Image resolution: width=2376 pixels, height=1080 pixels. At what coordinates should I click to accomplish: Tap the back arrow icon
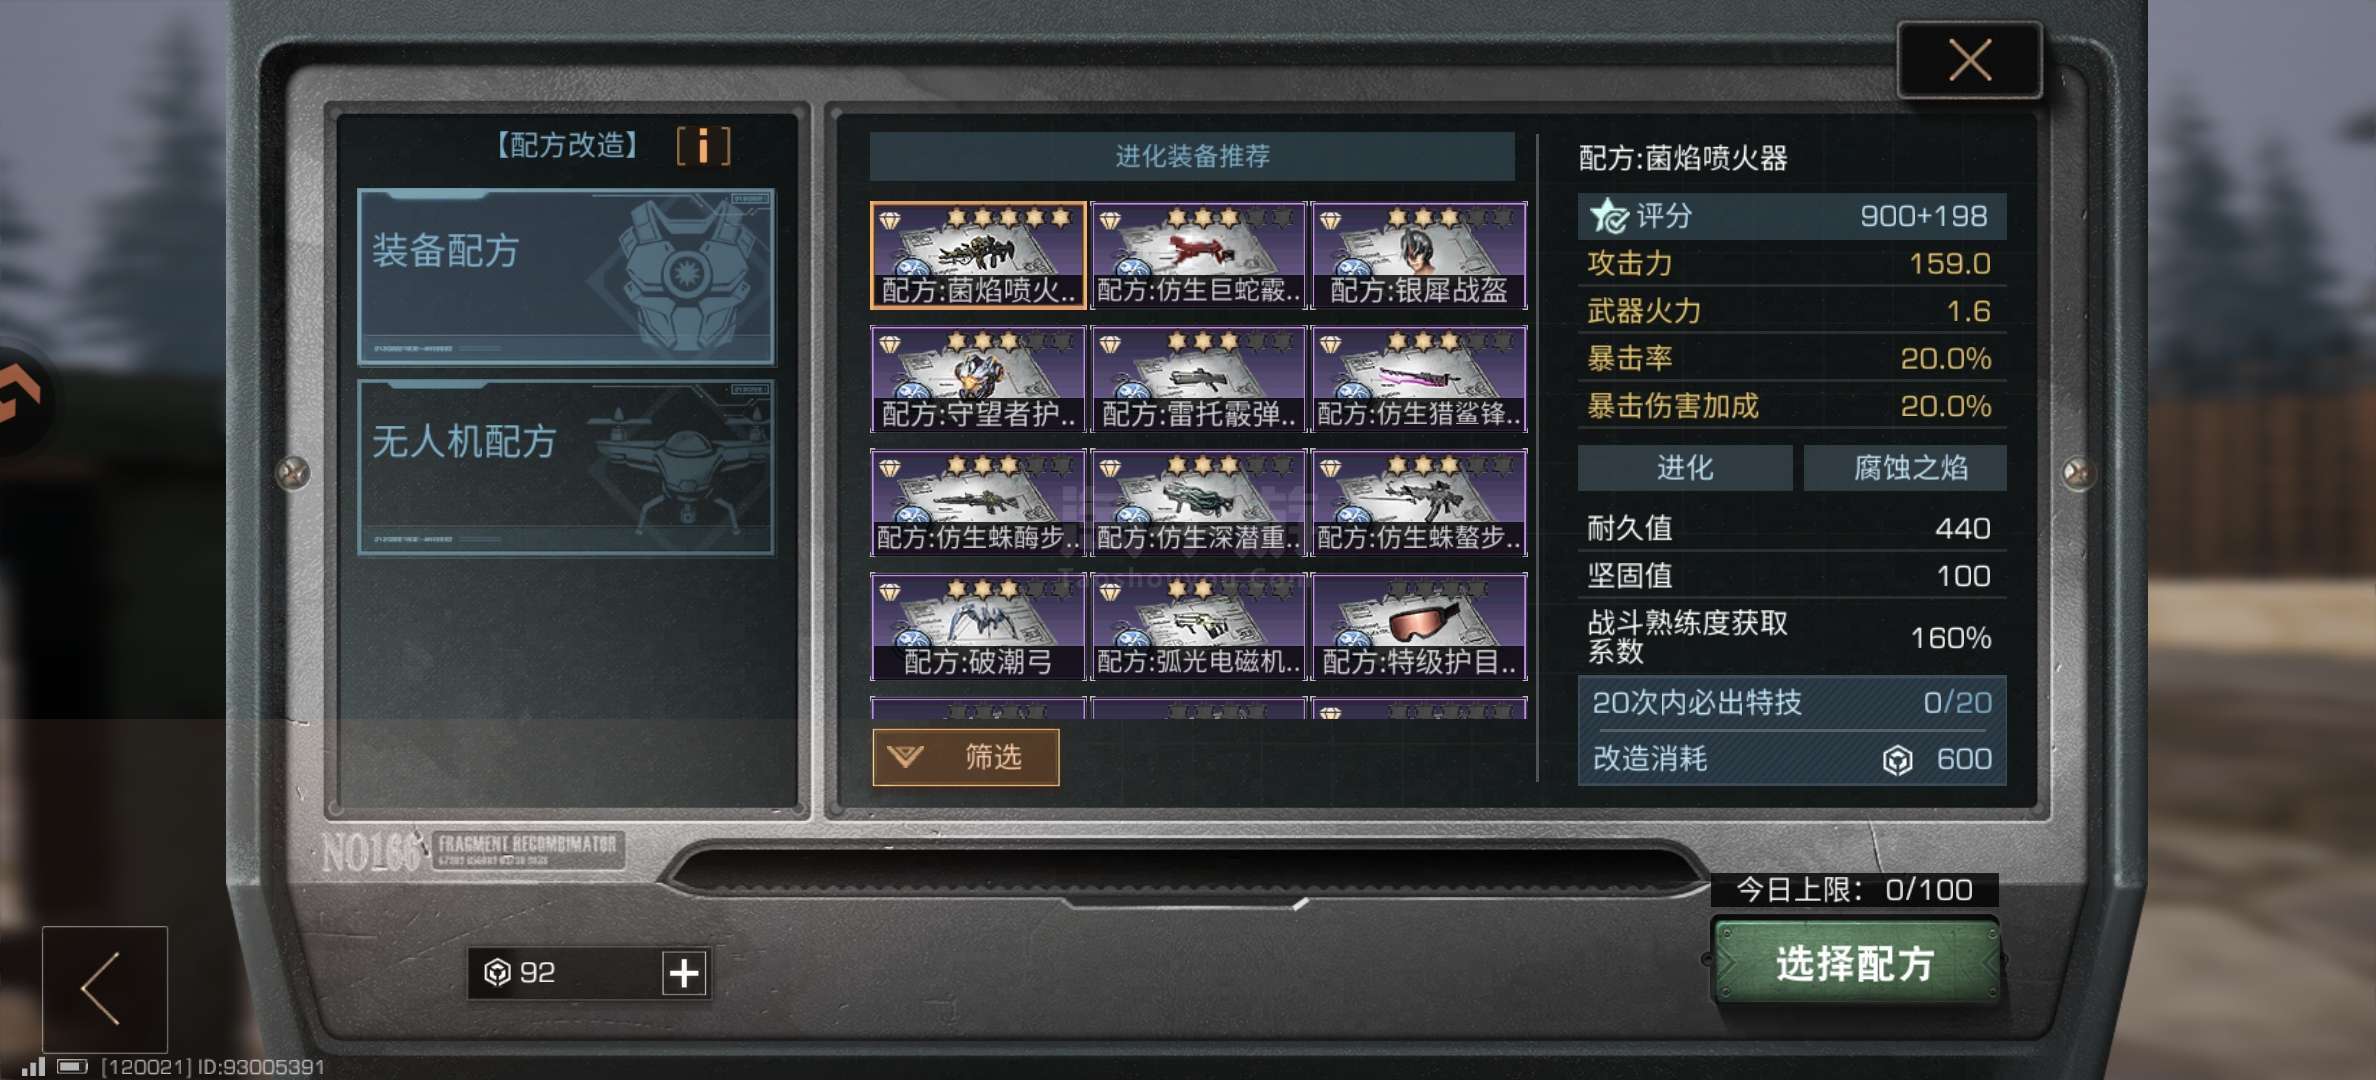(x=104, y=988)
